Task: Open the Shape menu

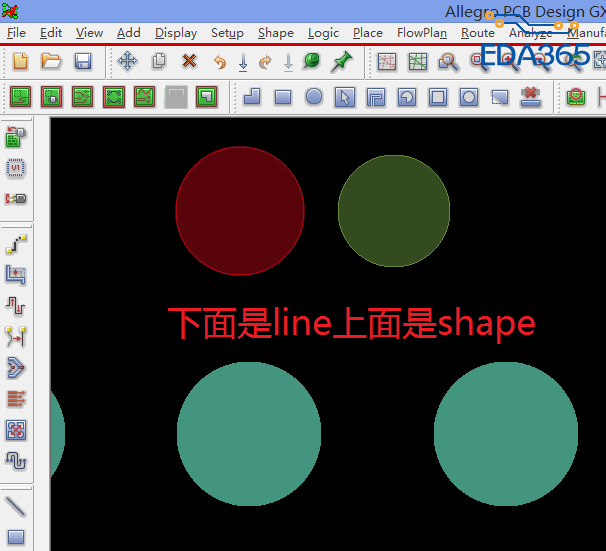Action: pos(276,33)
